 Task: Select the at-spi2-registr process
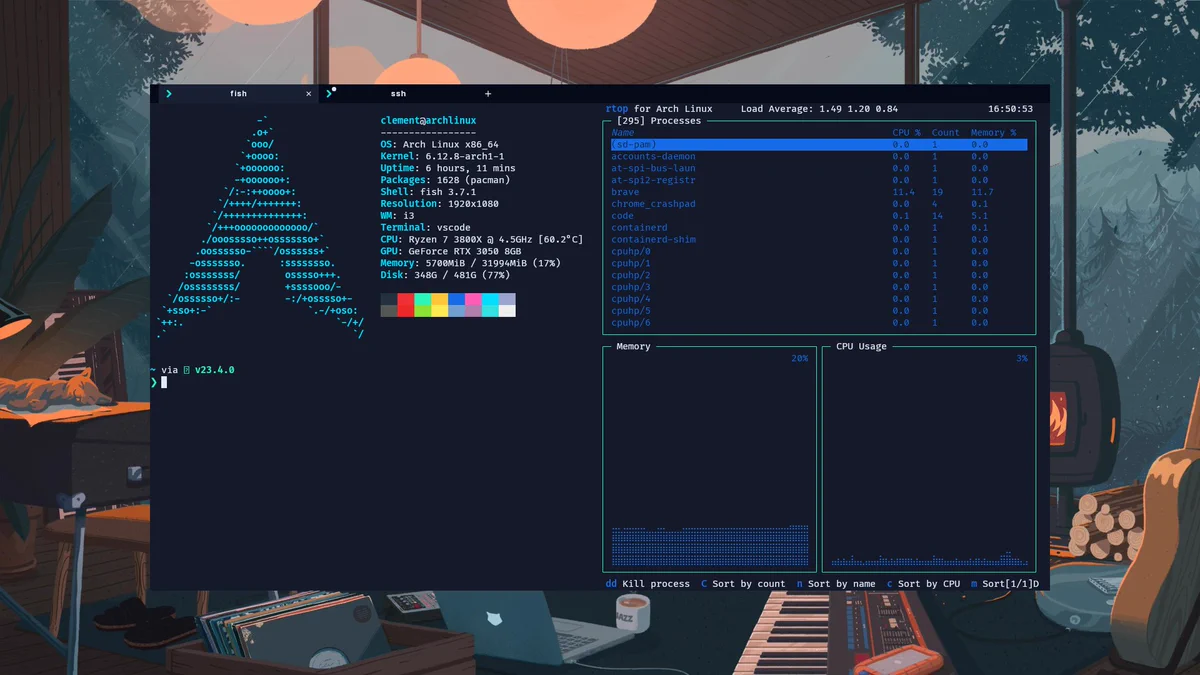click(x=819, y=181)
